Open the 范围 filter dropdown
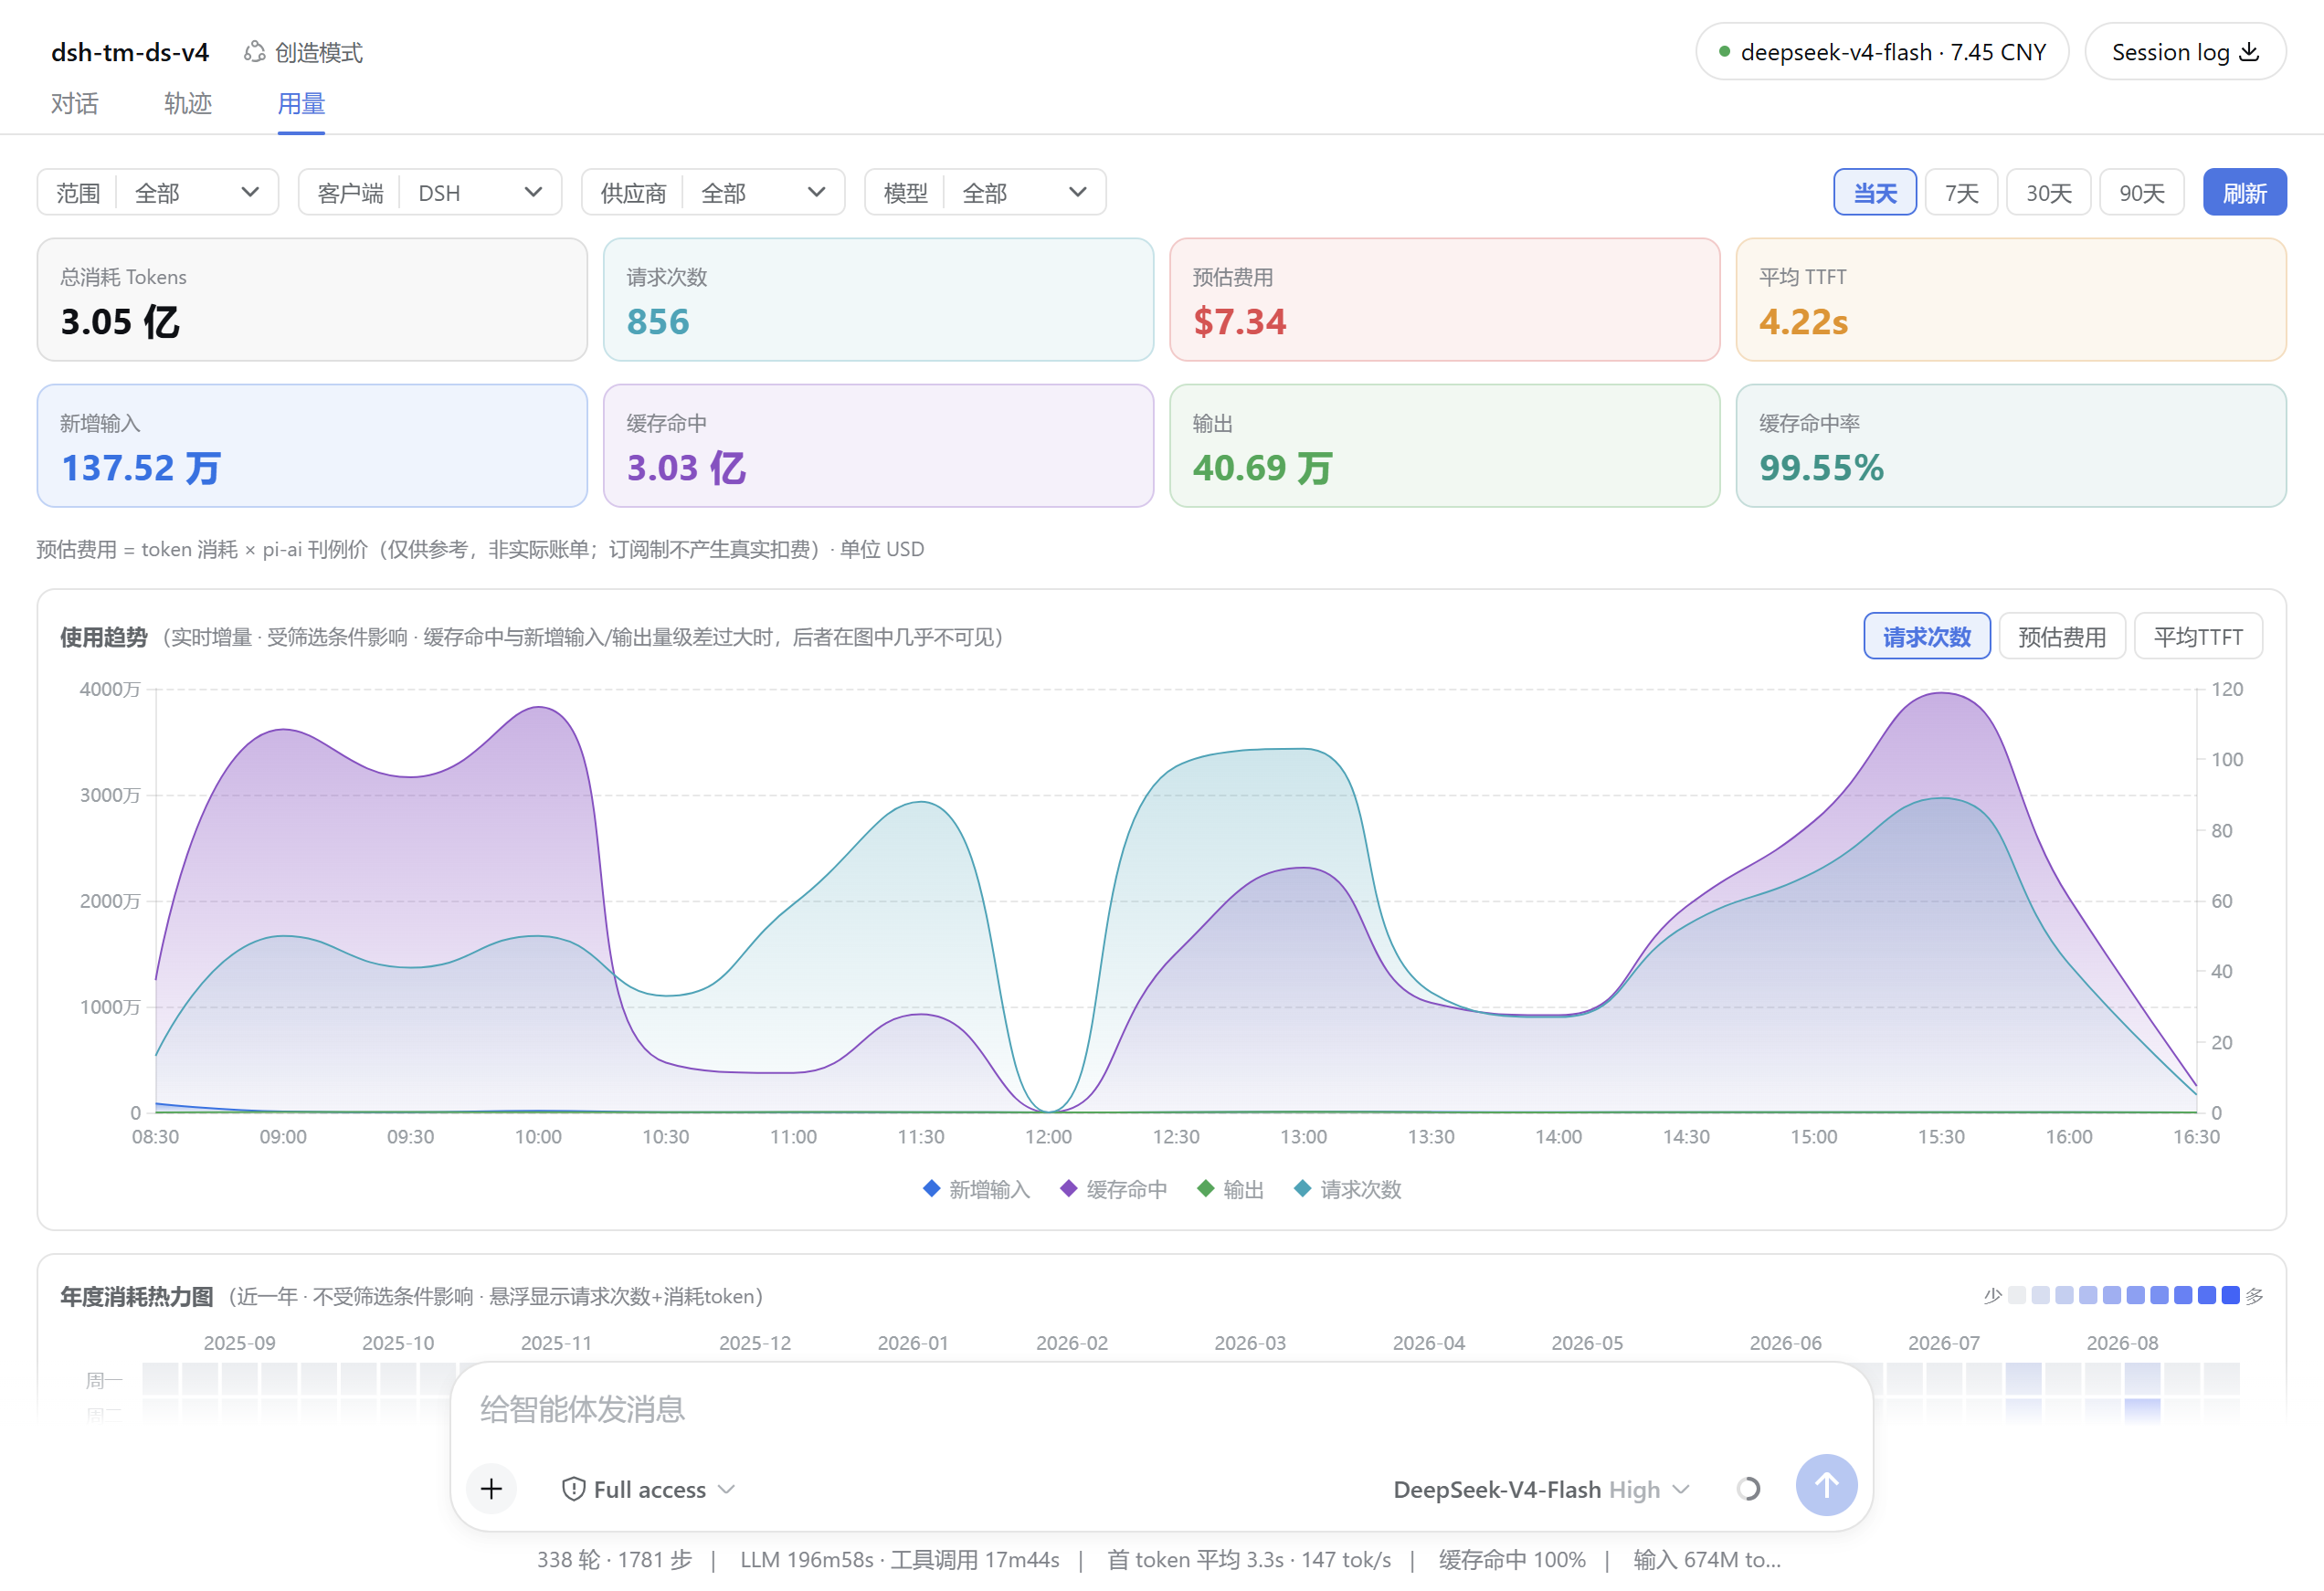This screenshot has height=1591, width=2324. tap(157, 192)
